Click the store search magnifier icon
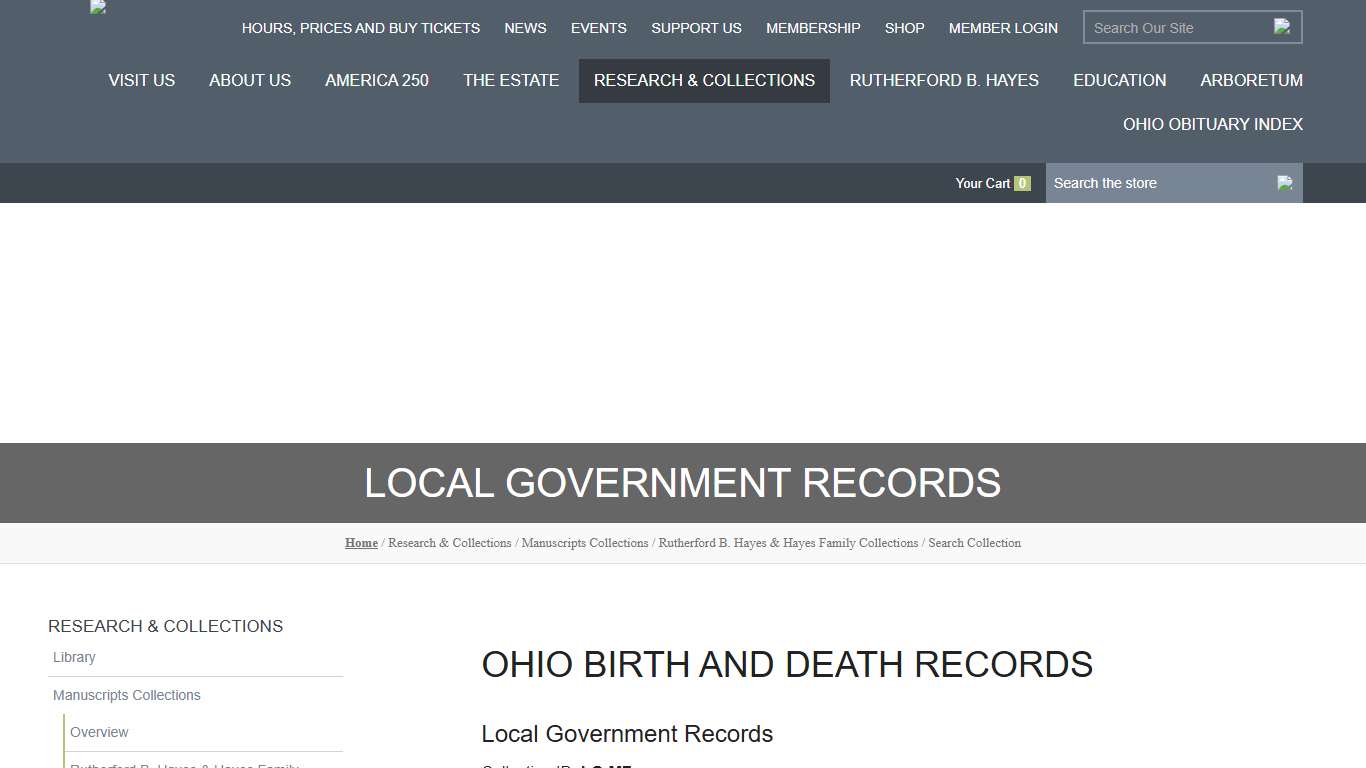The width and height of the screenshot is (1366, 768). pyautogui.click(x=1285, y=183)
